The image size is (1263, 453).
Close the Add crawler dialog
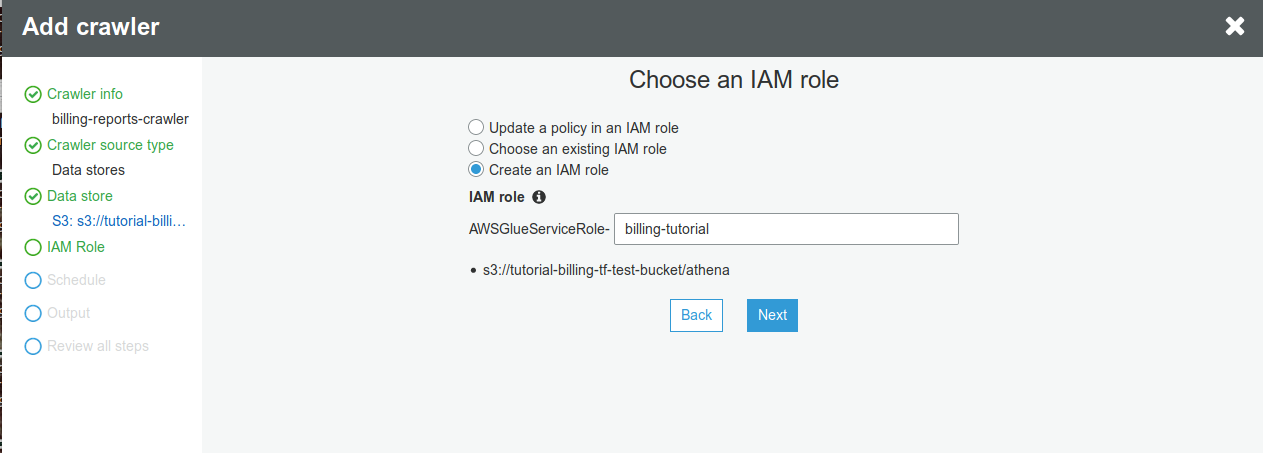tap(1235, 27)
